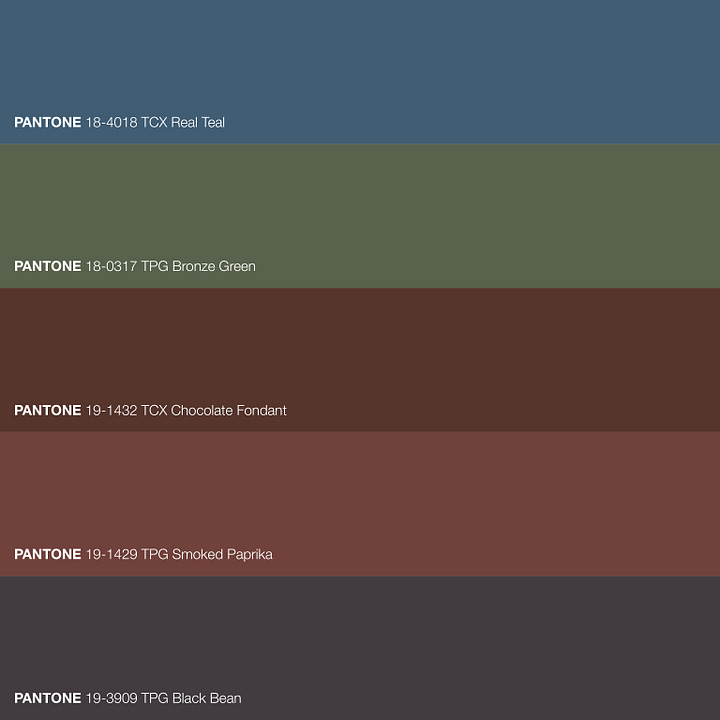Screen dimensions: 720x720
Task: Select the Chocolate Fondant brown color swatch
Action: point(360,360)
